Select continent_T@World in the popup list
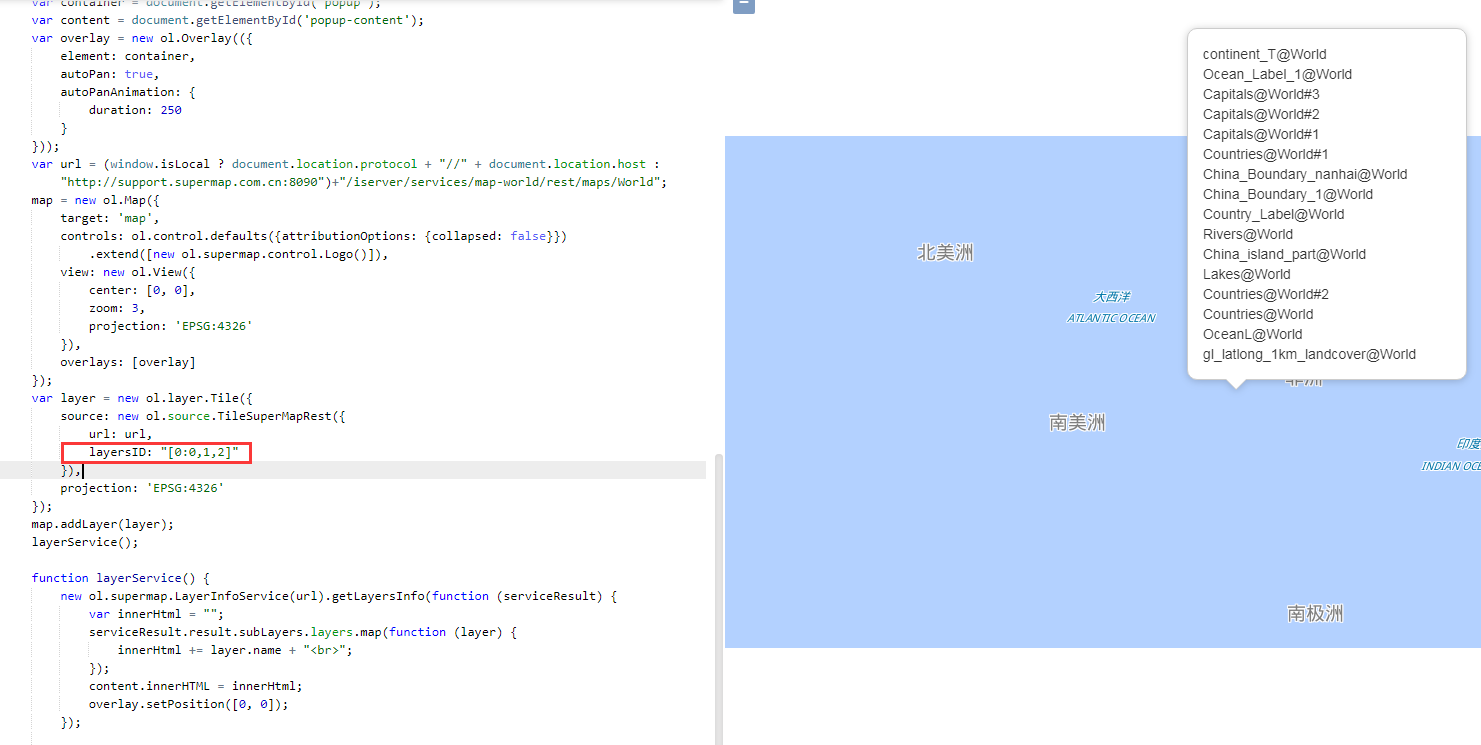The image size is (1481, 745). 1264,54
